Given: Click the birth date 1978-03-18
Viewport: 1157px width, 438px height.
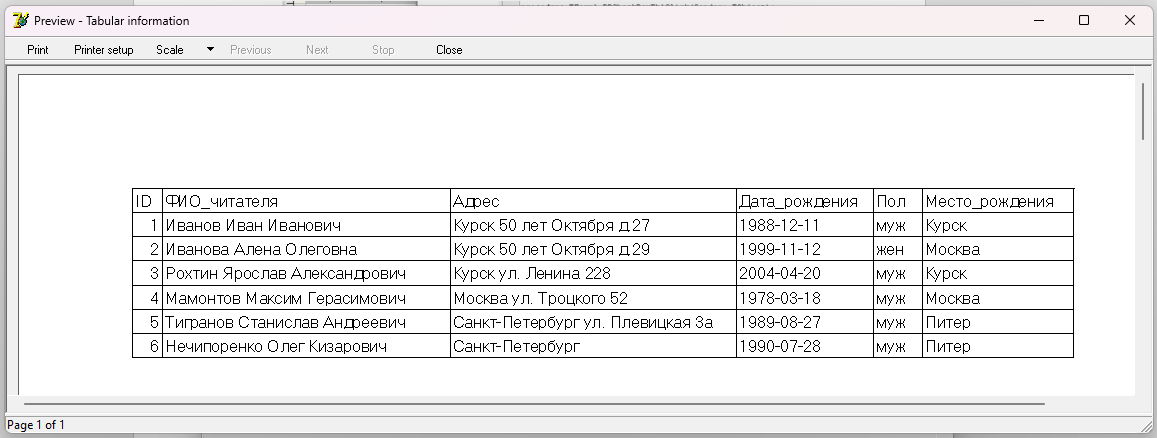Looking at the screenshot, I should point(805,298).
